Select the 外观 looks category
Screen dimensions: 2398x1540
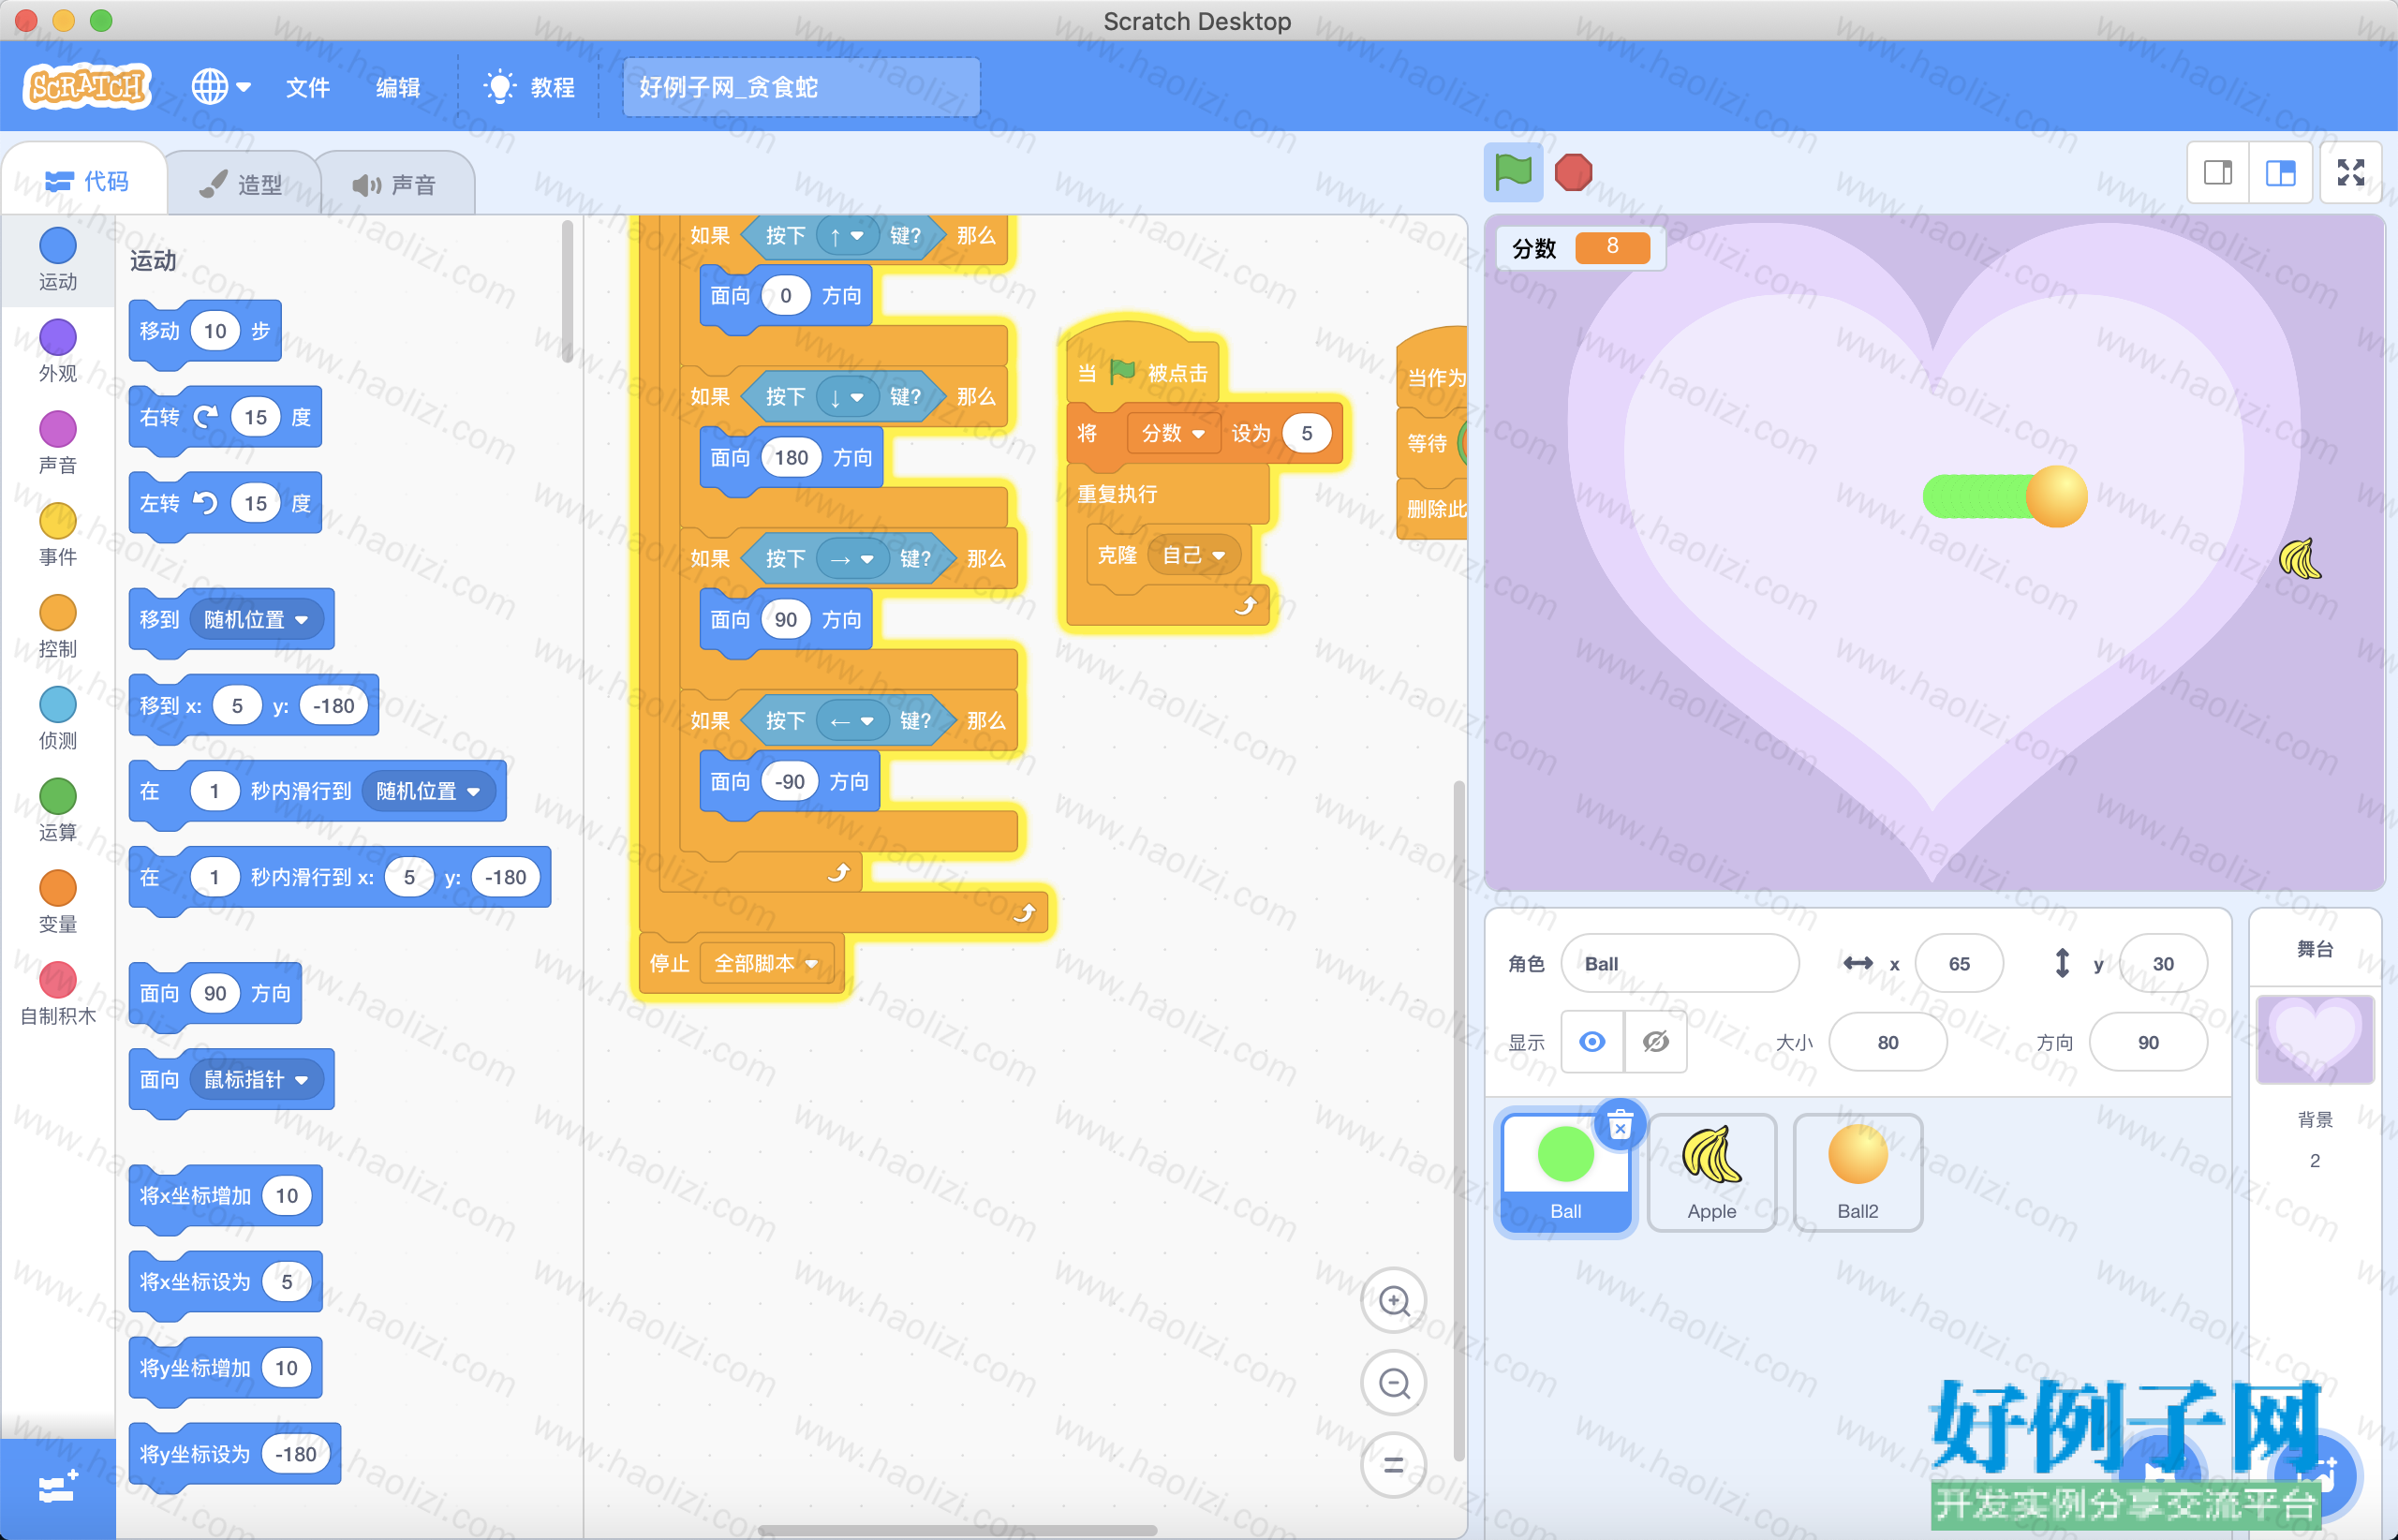(x=58, y=351)
